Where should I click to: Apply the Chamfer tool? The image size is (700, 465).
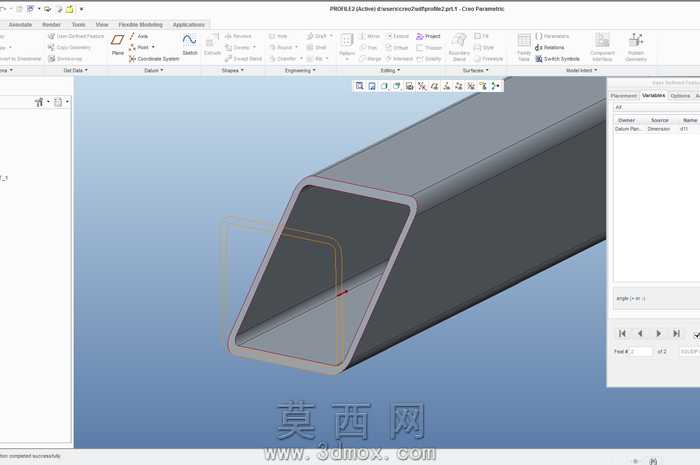coord(283,59)
